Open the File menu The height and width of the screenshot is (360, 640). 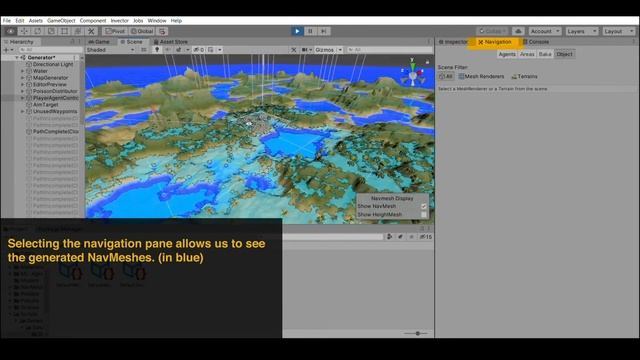[x=7, y=20]
